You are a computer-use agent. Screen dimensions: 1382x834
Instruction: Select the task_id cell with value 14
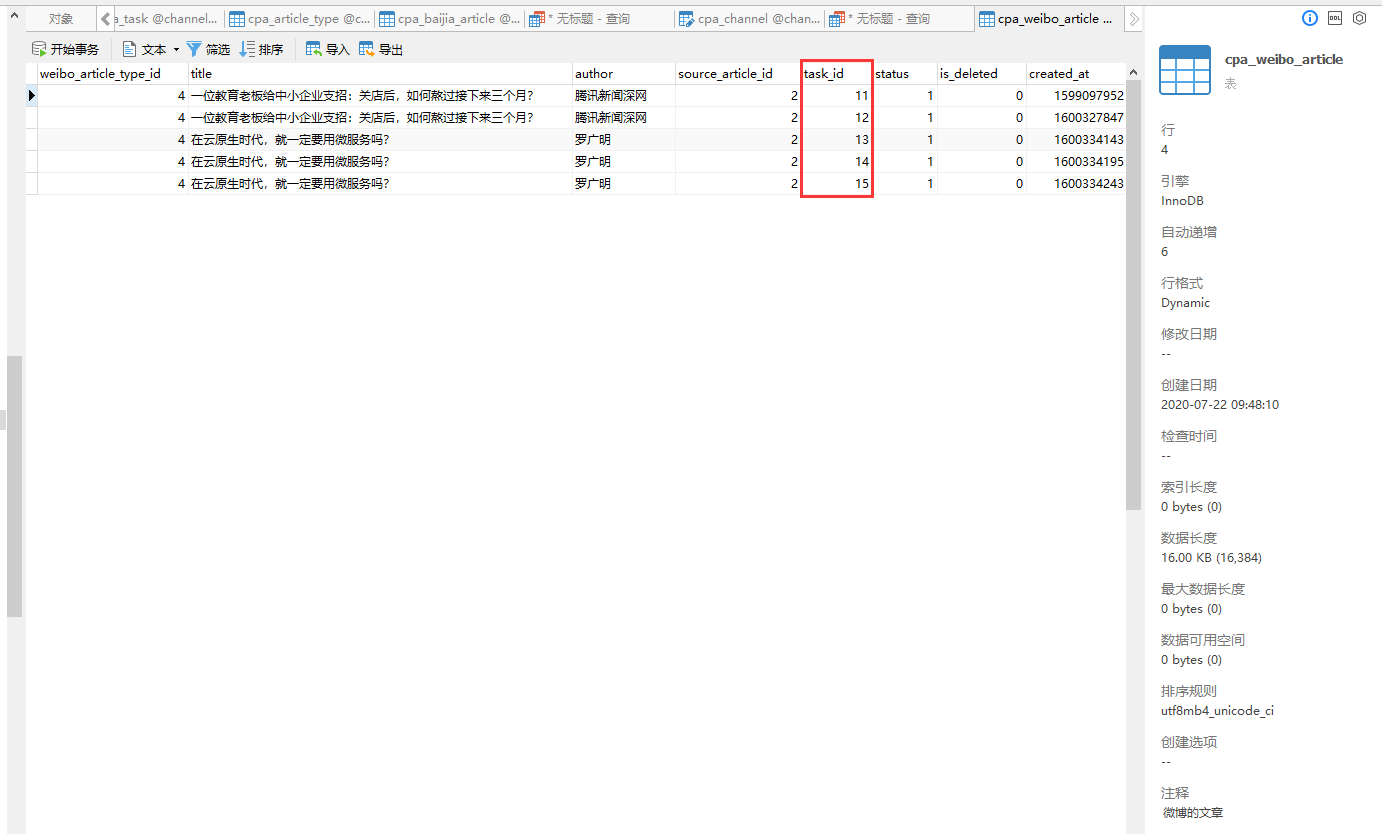point(837,162)
